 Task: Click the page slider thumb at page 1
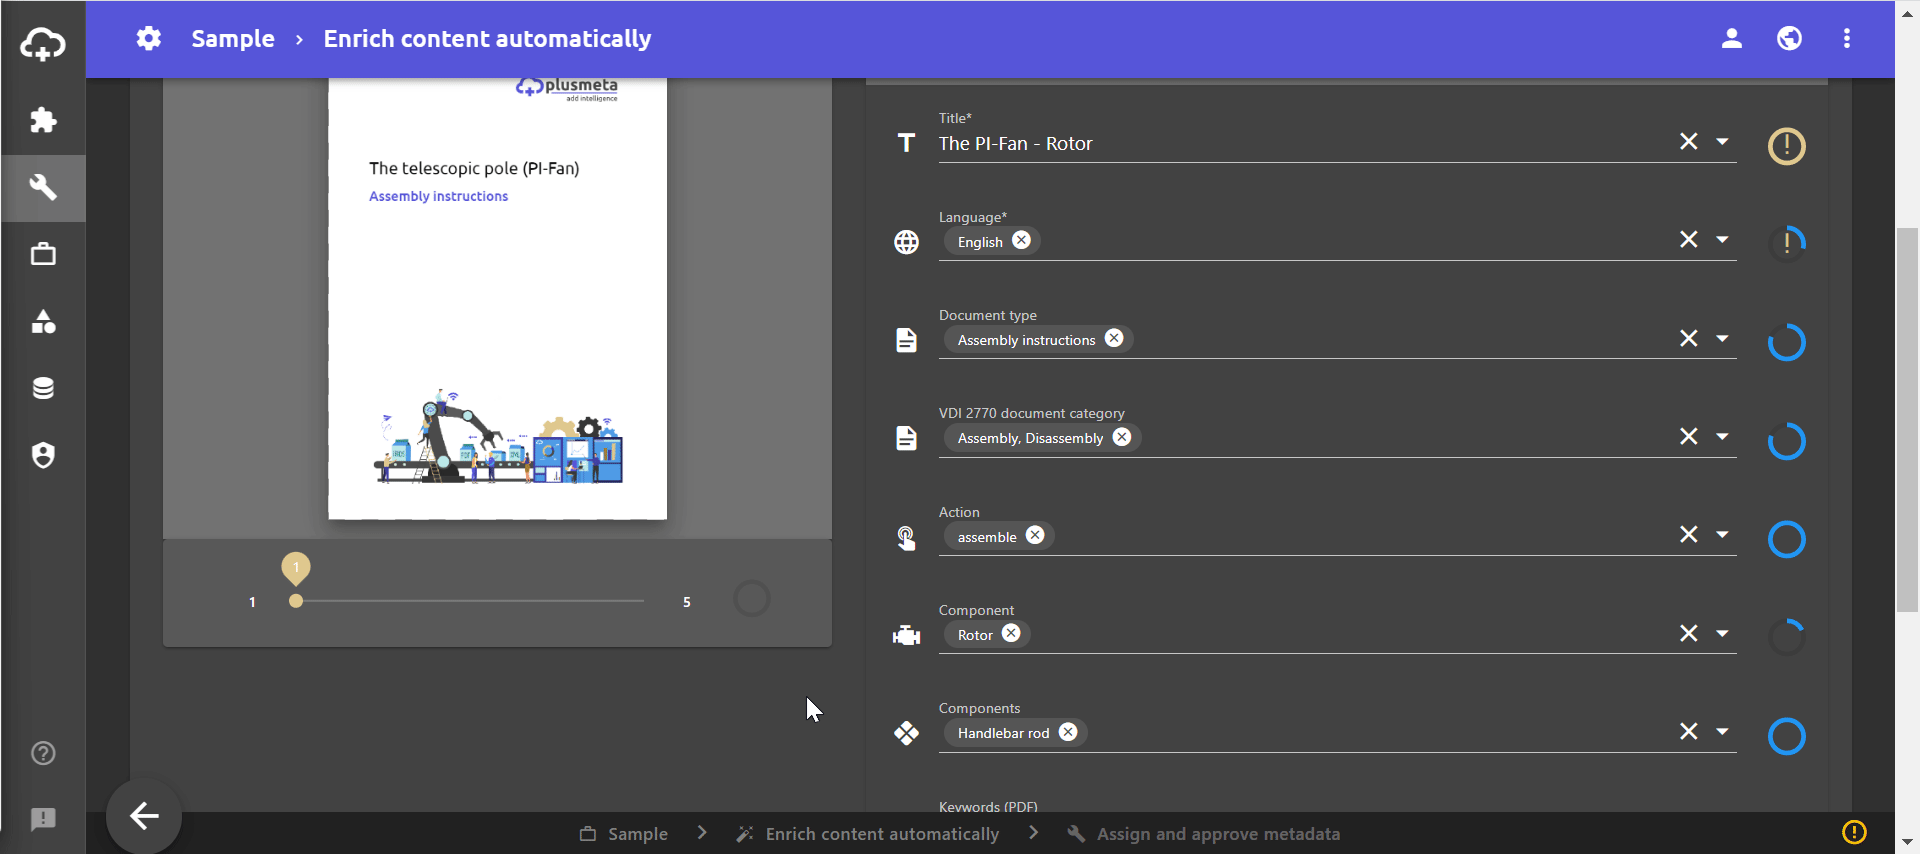point(296,601)
